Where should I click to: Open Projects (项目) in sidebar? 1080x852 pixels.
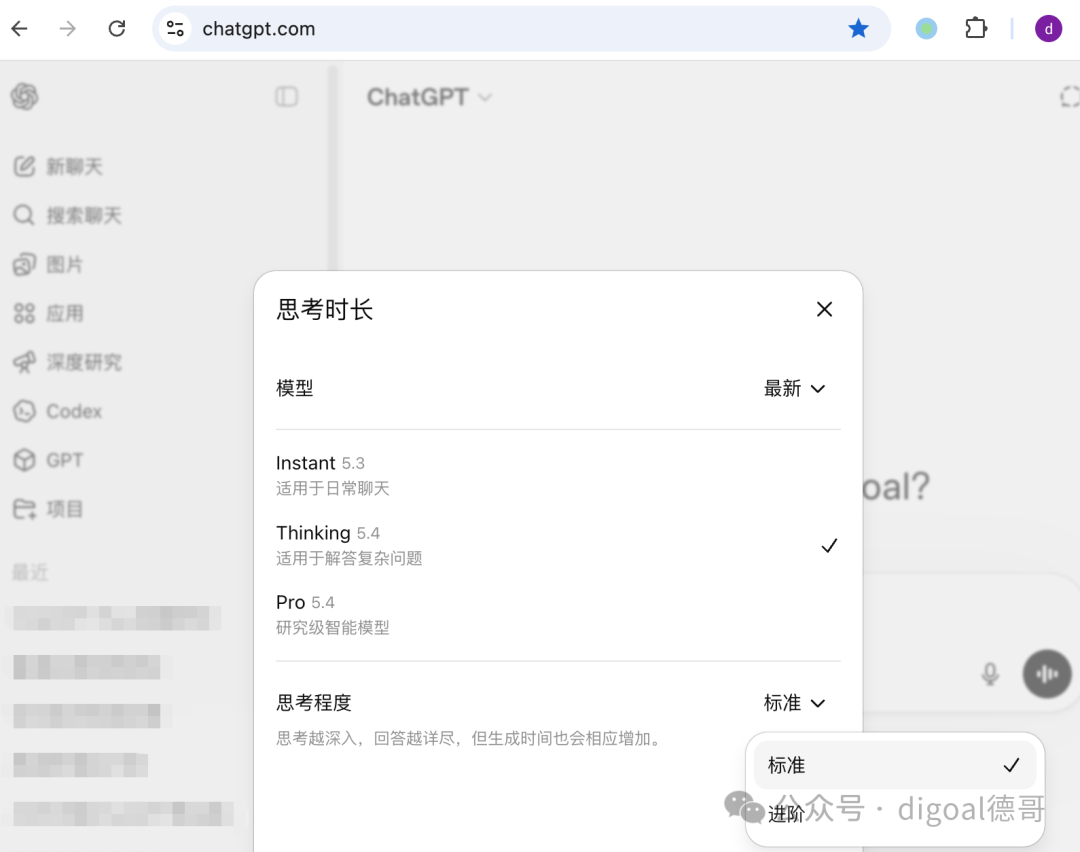[48, 509]
